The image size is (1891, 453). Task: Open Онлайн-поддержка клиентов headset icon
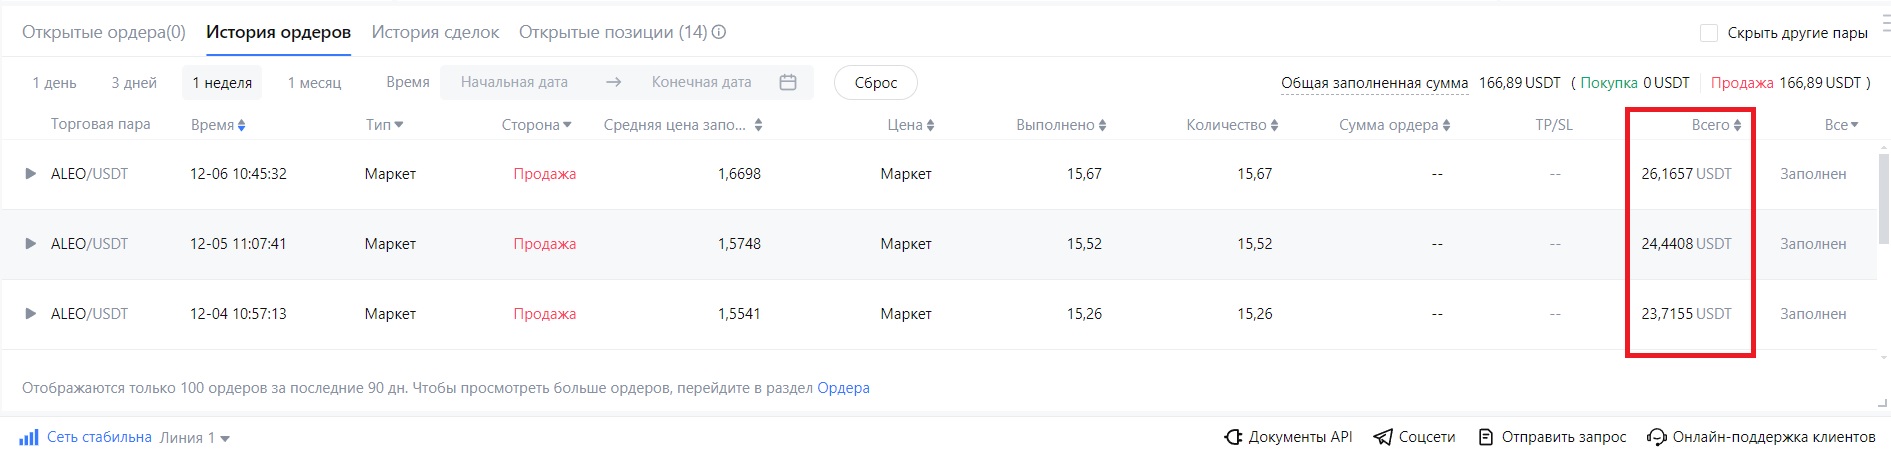click(1657, 437)
